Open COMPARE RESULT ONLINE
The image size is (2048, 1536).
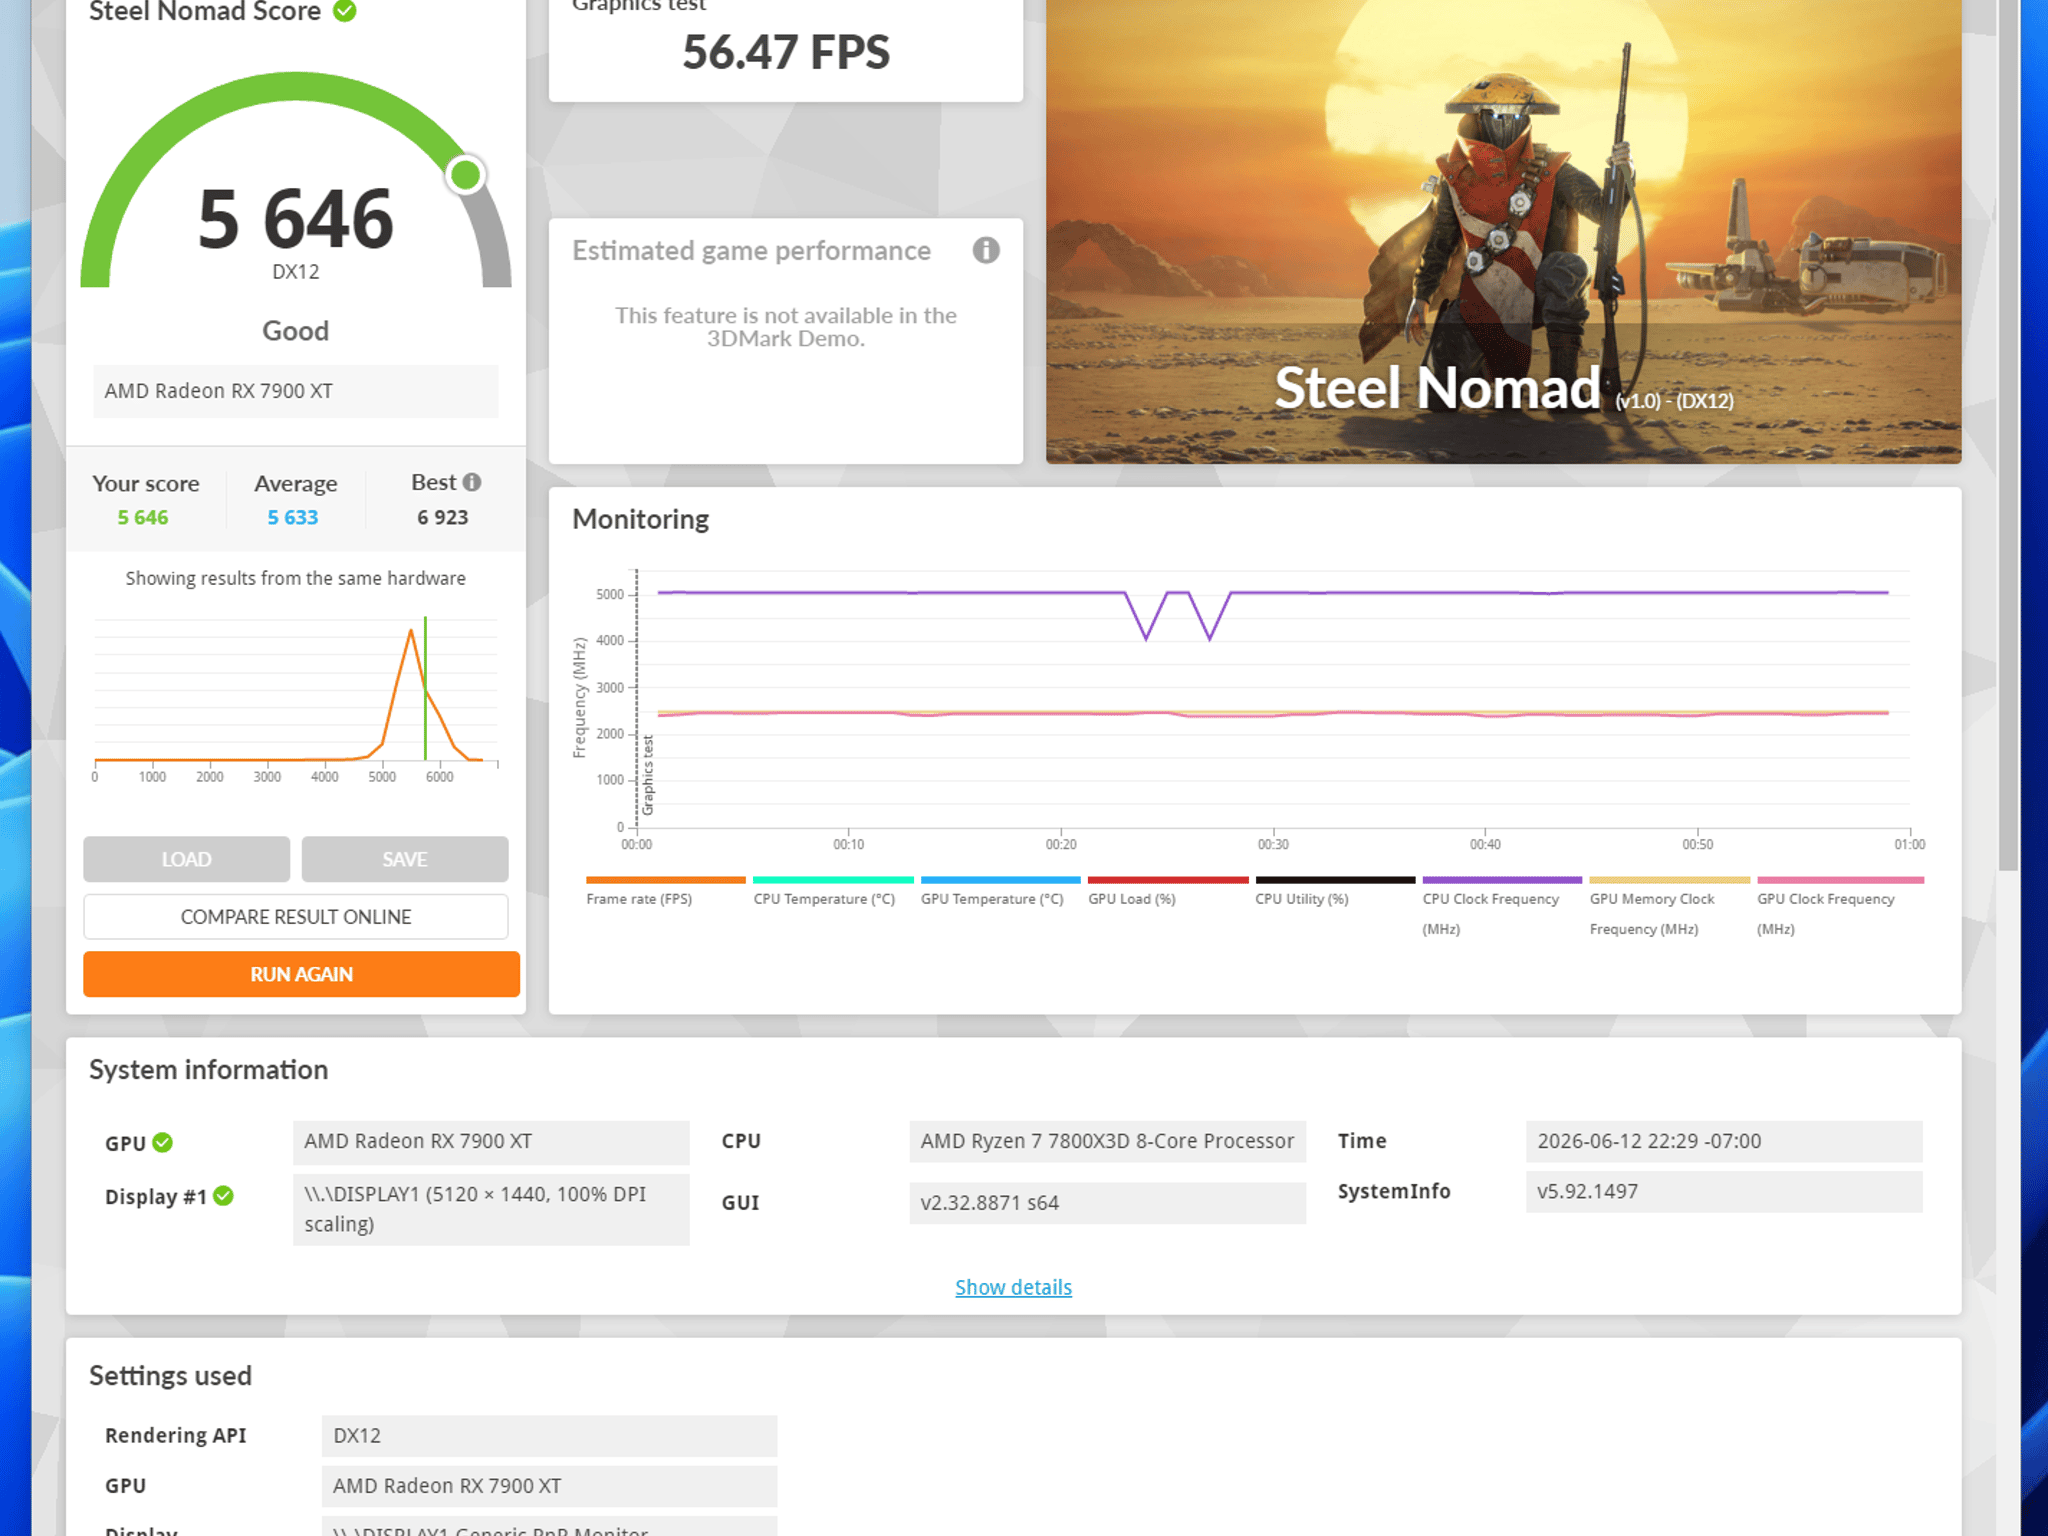point(296,916)
